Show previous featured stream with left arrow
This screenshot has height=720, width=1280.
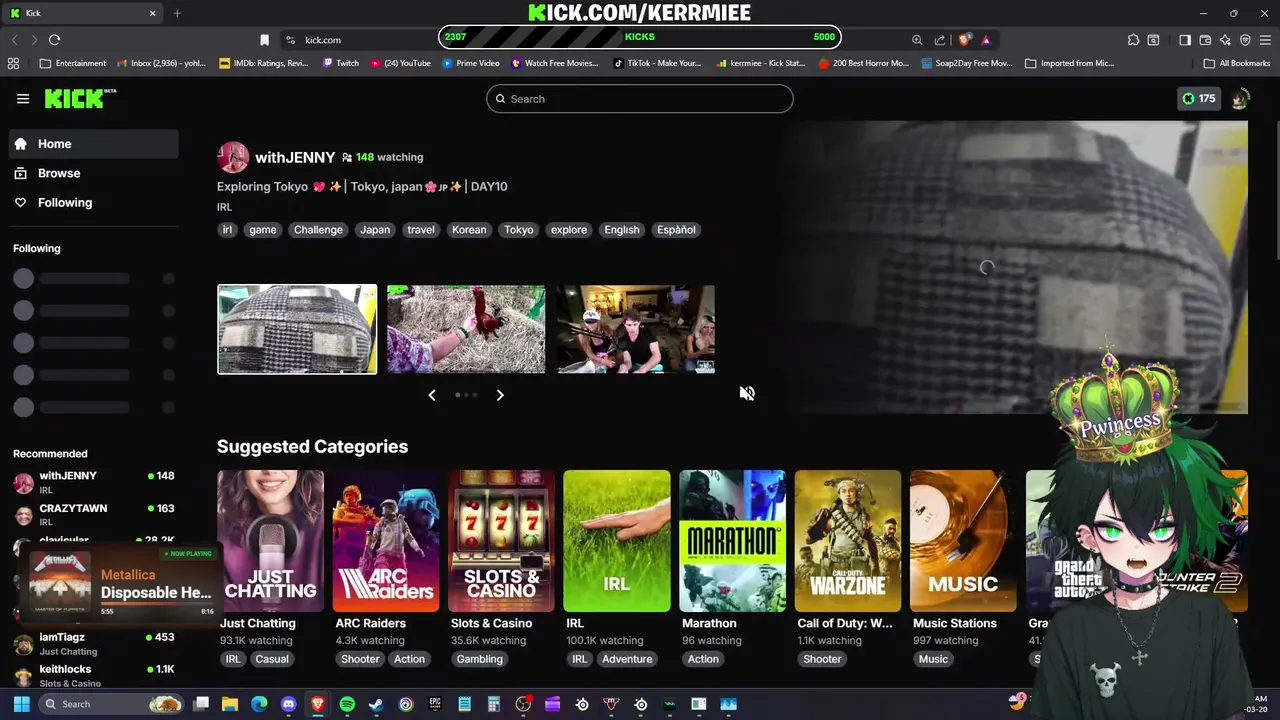432,395
